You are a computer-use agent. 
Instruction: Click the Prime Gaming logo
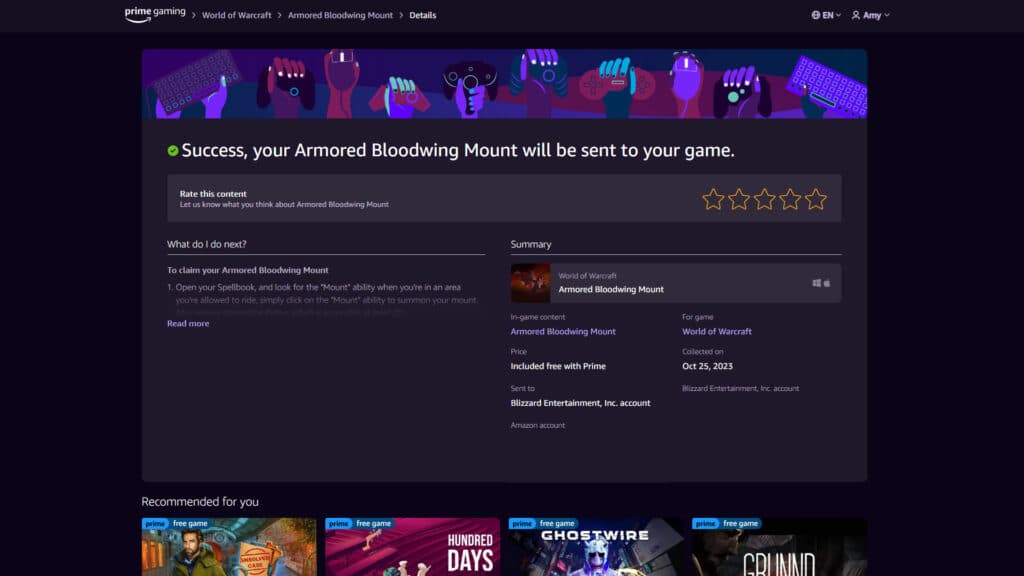155,14
